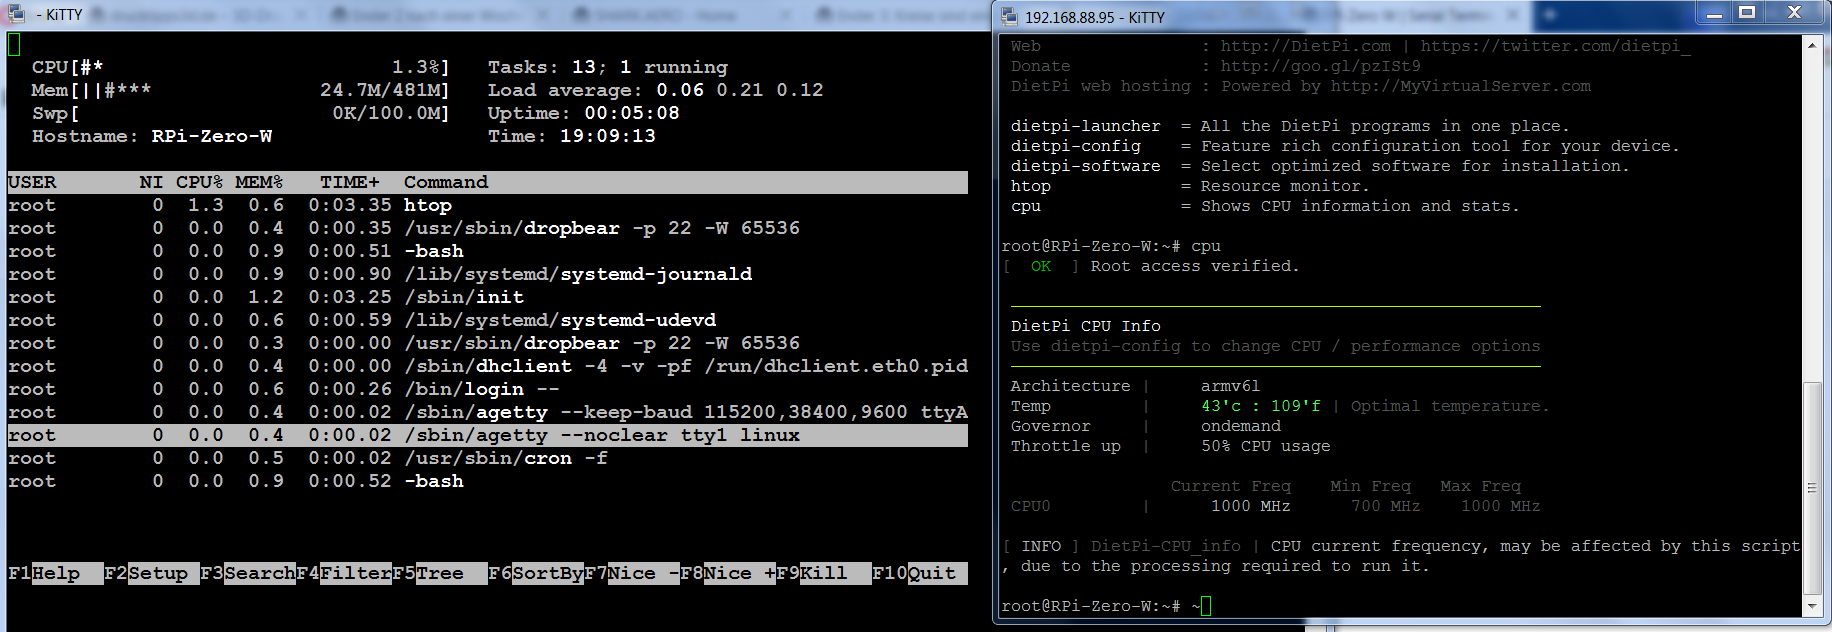The width and height of the screenshot is (1832, 632).
Task: Select F4 Filter in htop footer
Action: pyautogui.click(x=344, y=573)
